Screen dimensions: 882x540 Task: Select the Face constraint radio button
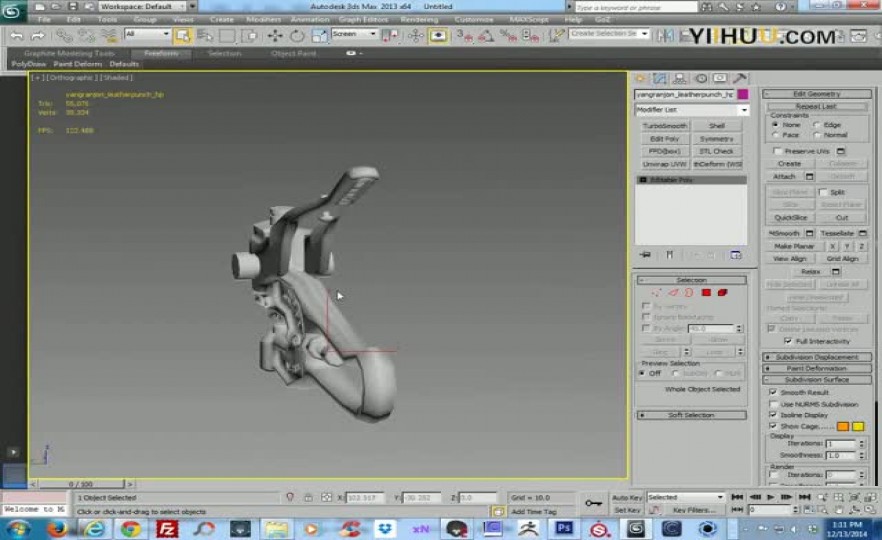(x=775, y=135)
